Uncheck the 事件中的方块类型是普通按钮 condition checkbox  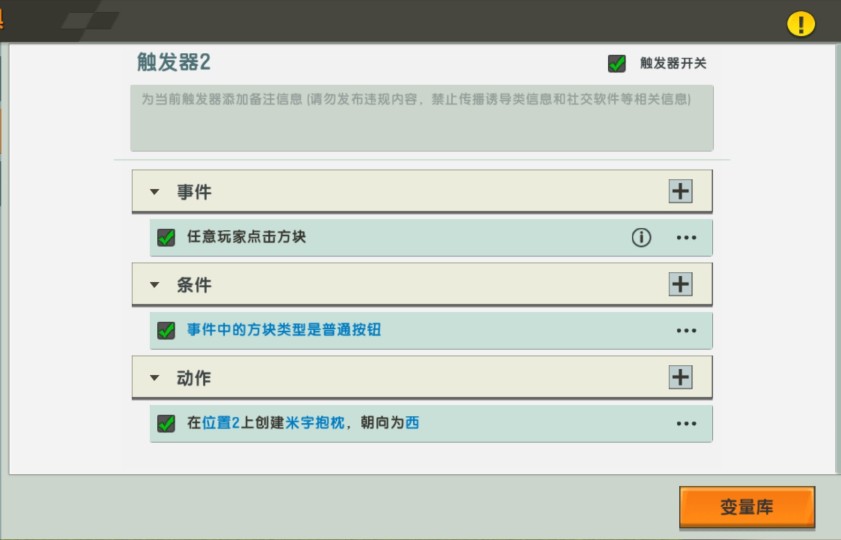coord(166,330)
